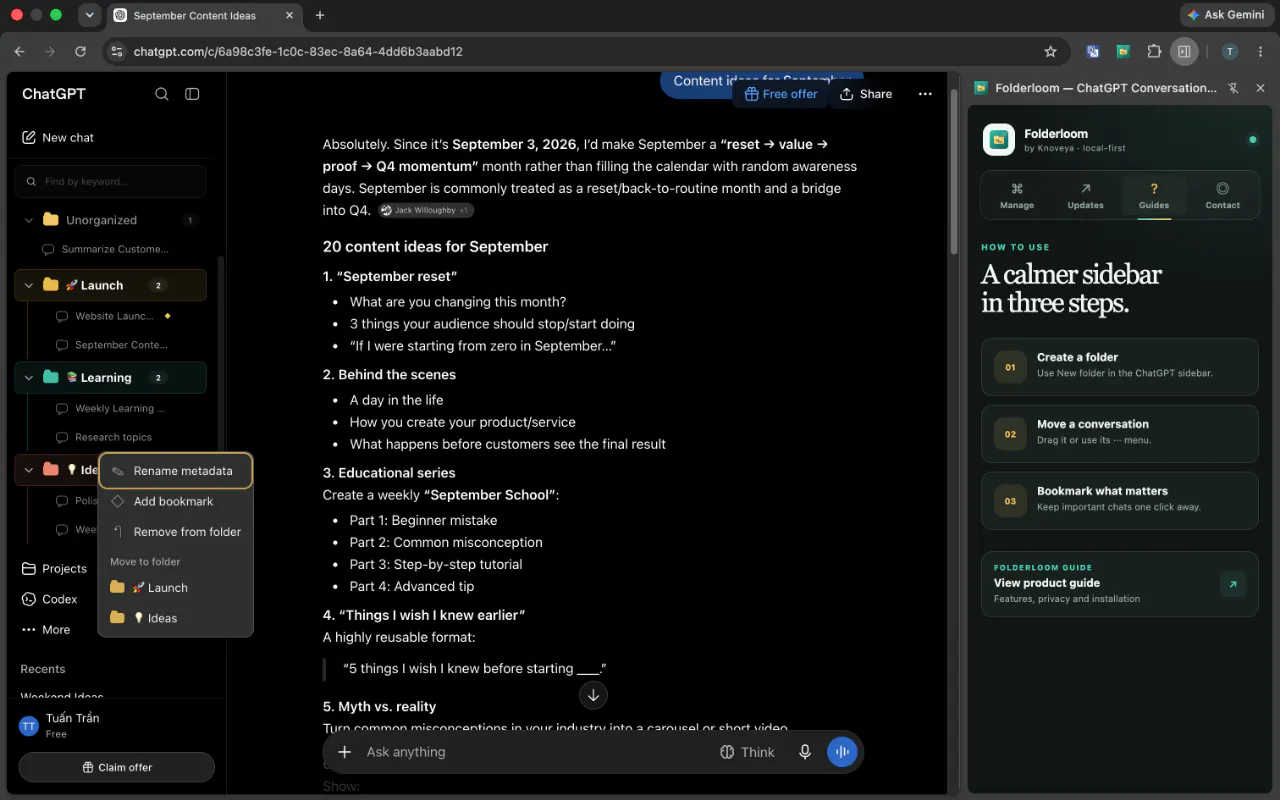Click the Folderloom logo in panel
Image resolution: width=1280 pixels, height=800 pixels.
[x=999, y=140]
